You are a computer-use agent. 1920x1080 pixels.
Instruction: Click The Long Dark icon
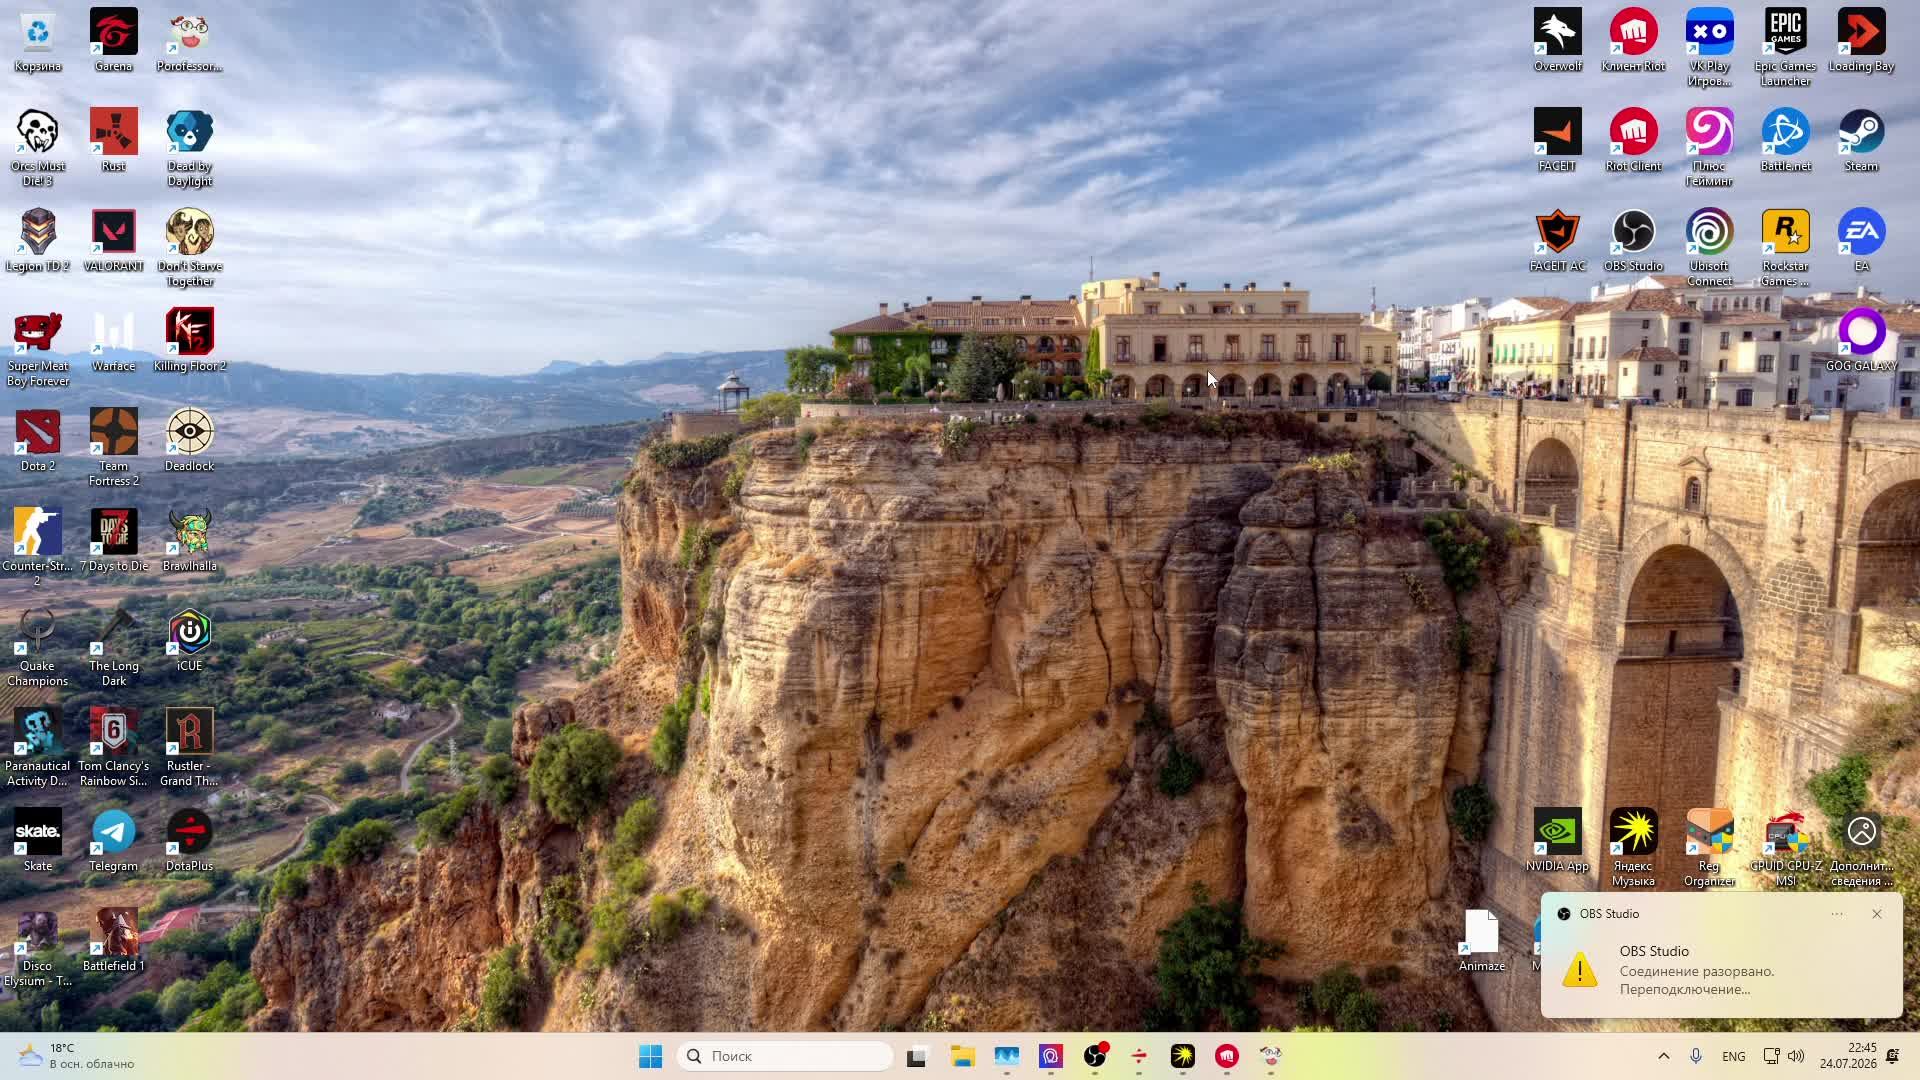tap(113, 648)
